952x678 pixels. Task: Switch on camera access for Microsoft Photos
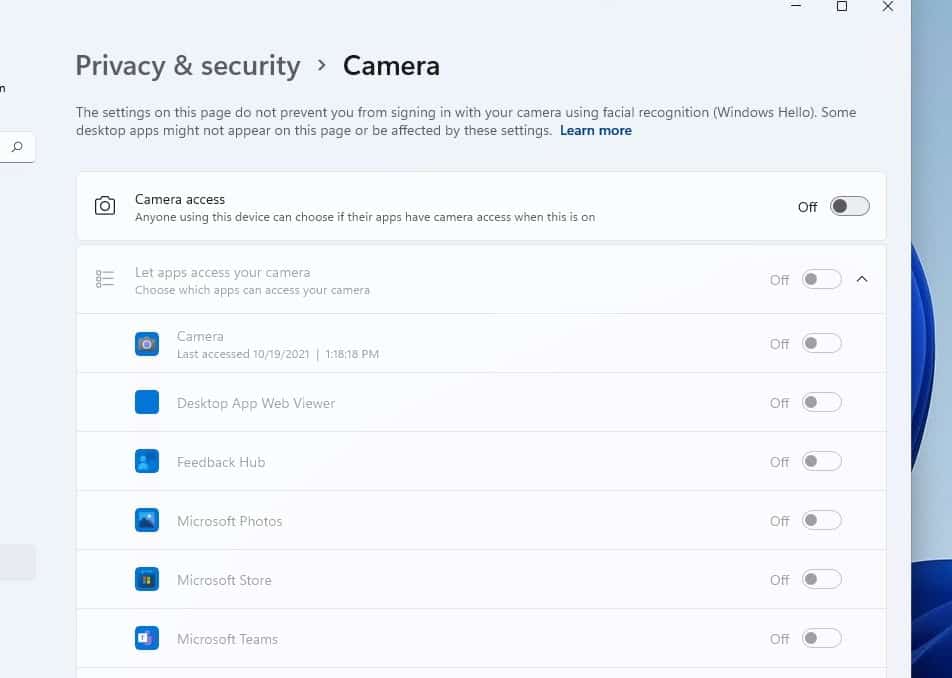pyautogui.click(x=822, y=520)
